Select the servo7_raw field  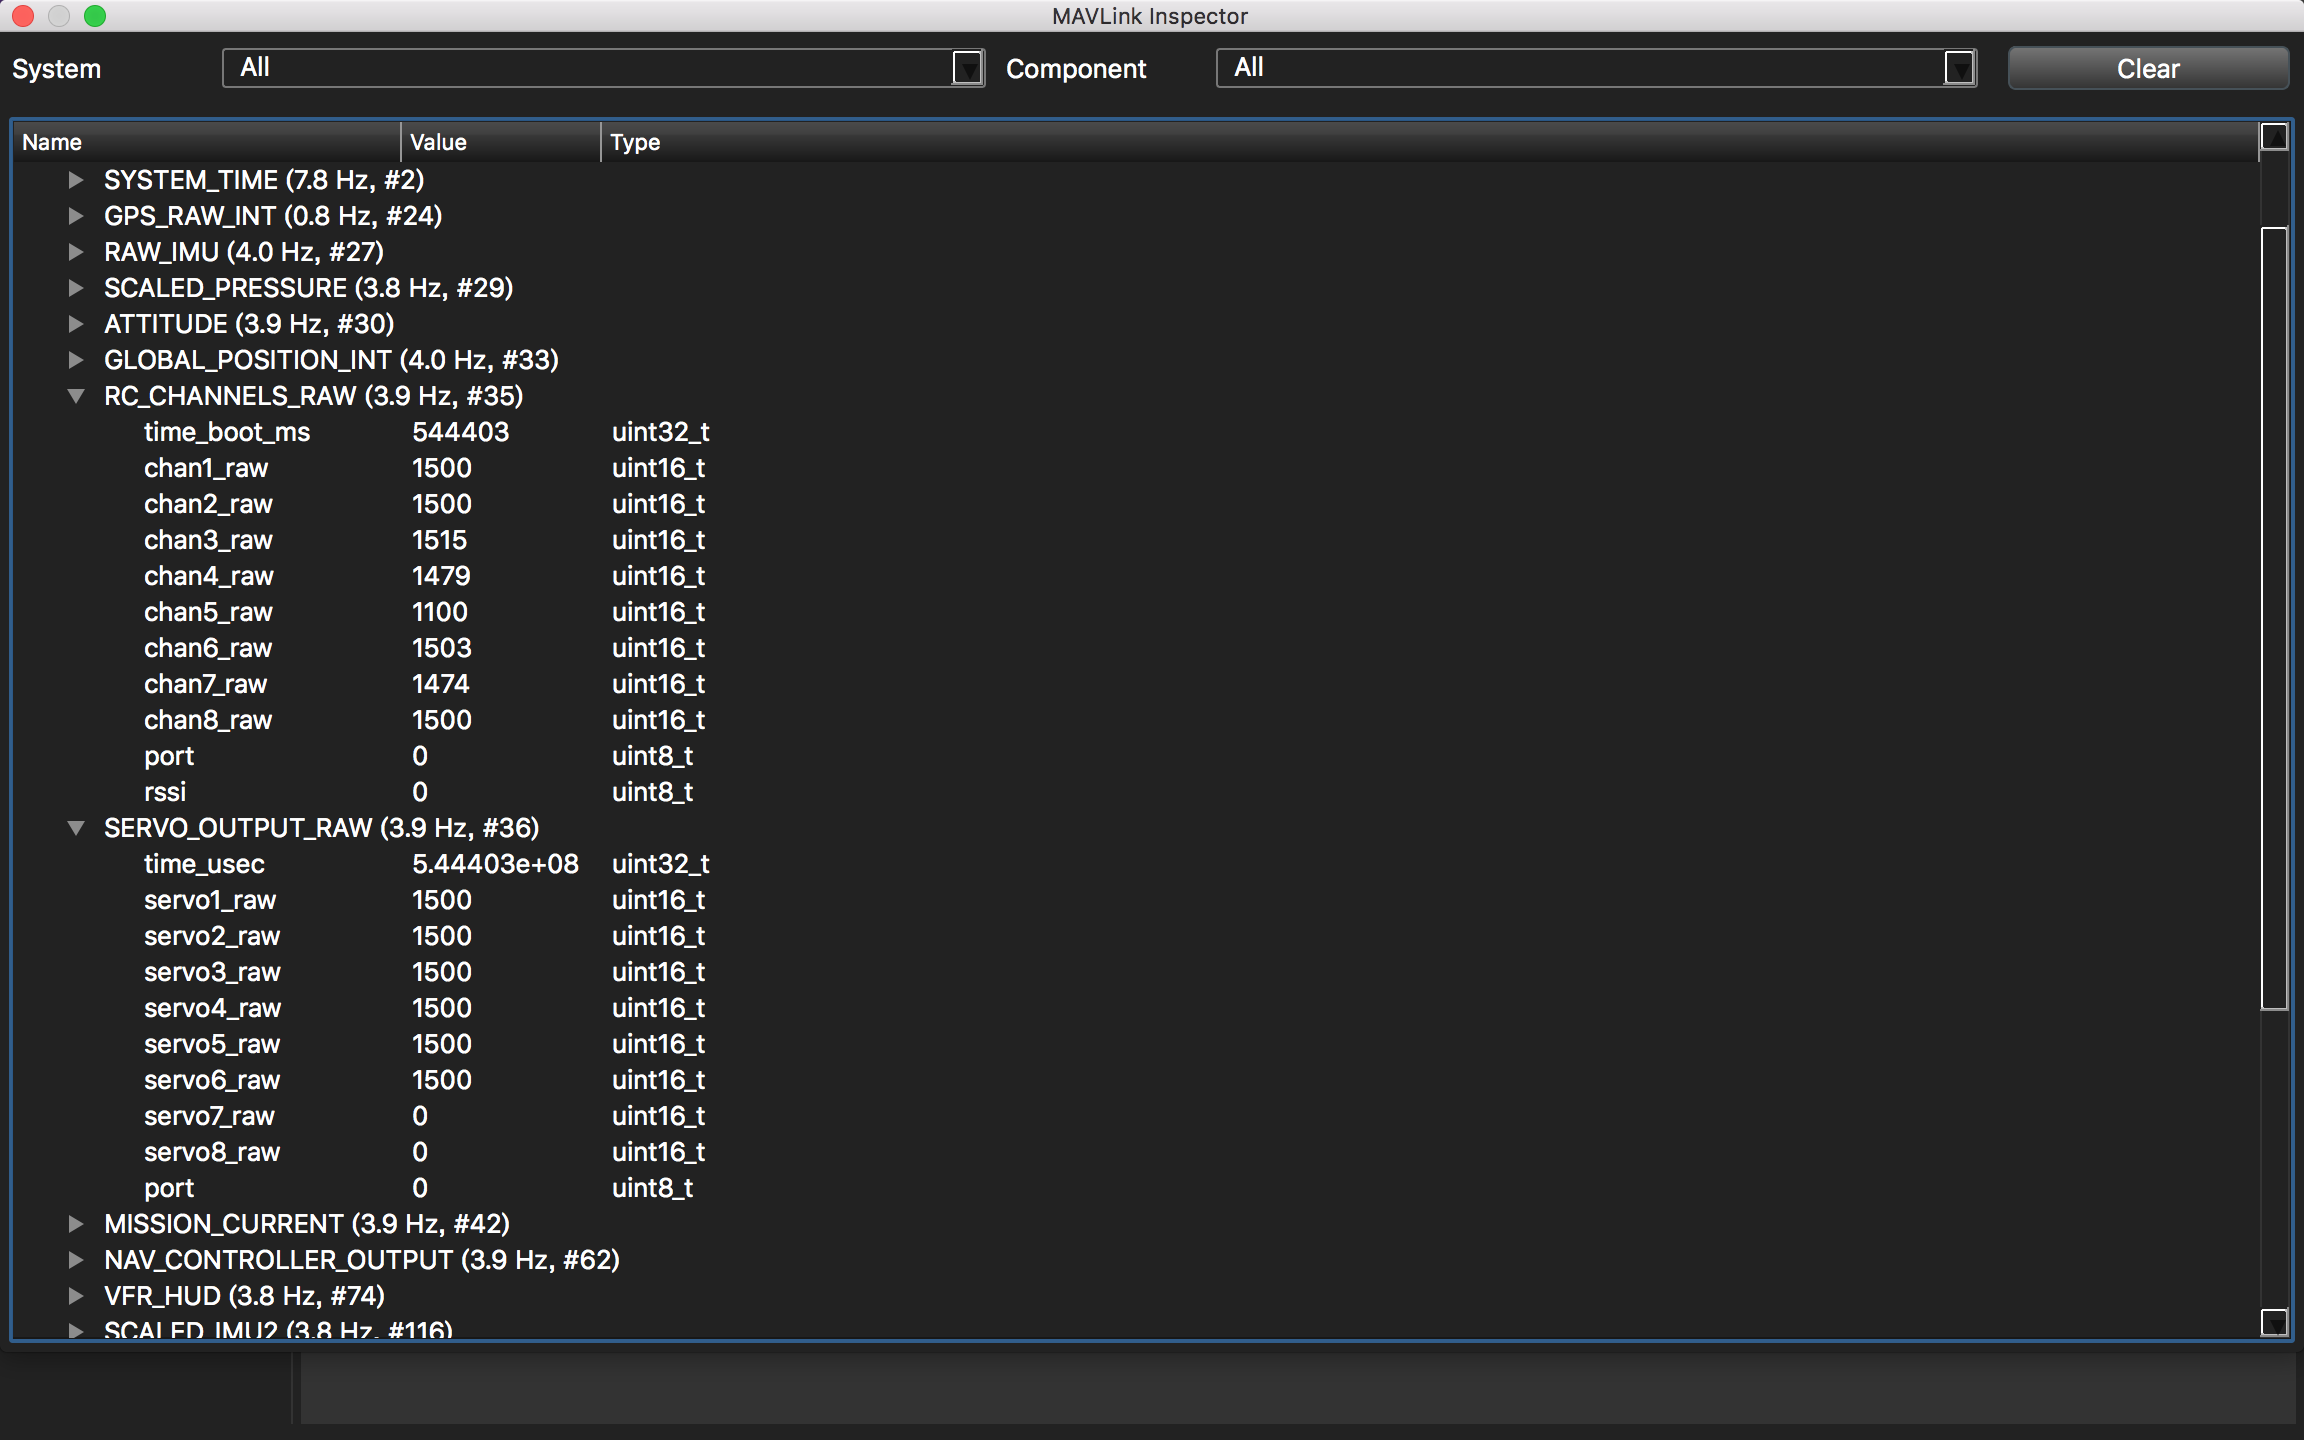pos(209,1116)
